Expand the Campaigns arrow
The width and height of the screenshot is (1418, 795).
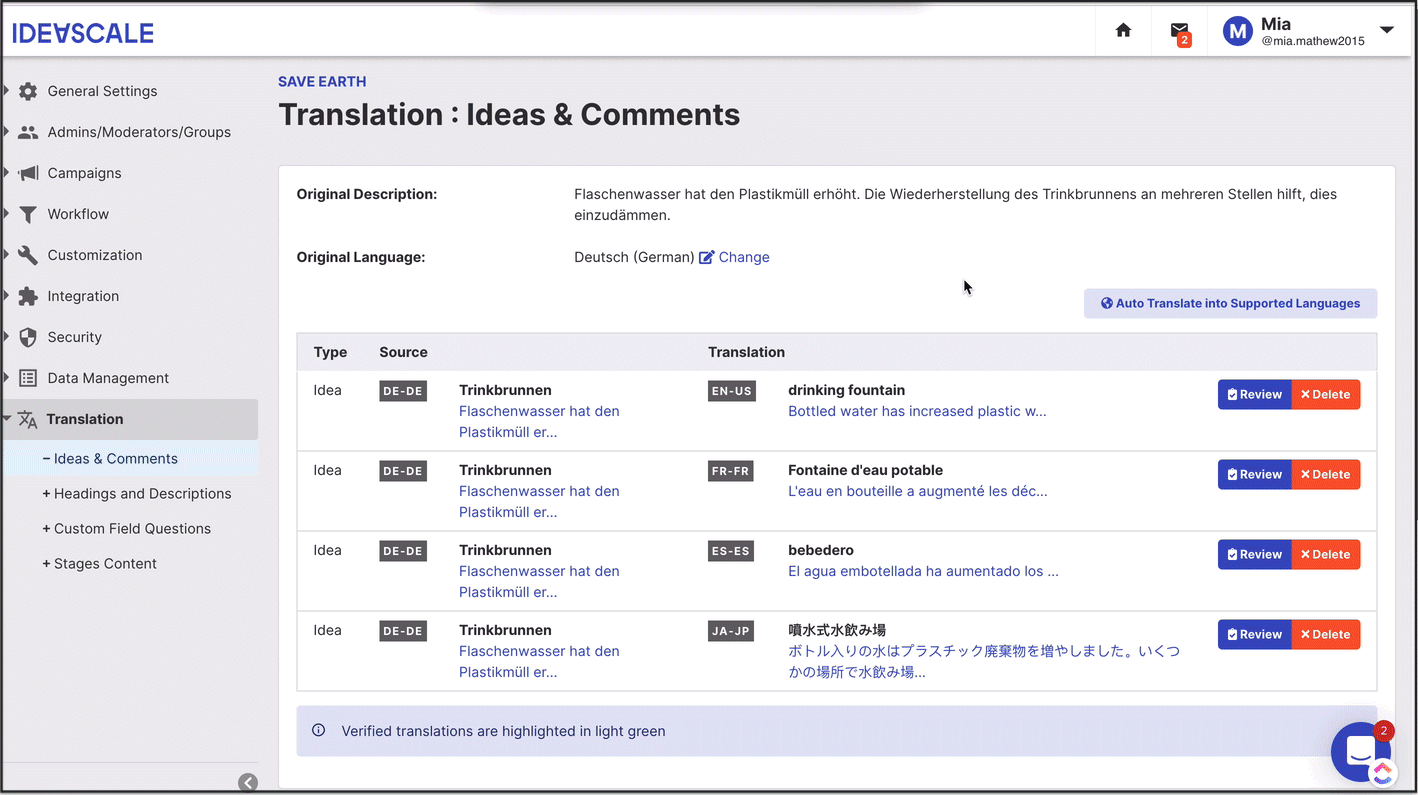point(6,173)
